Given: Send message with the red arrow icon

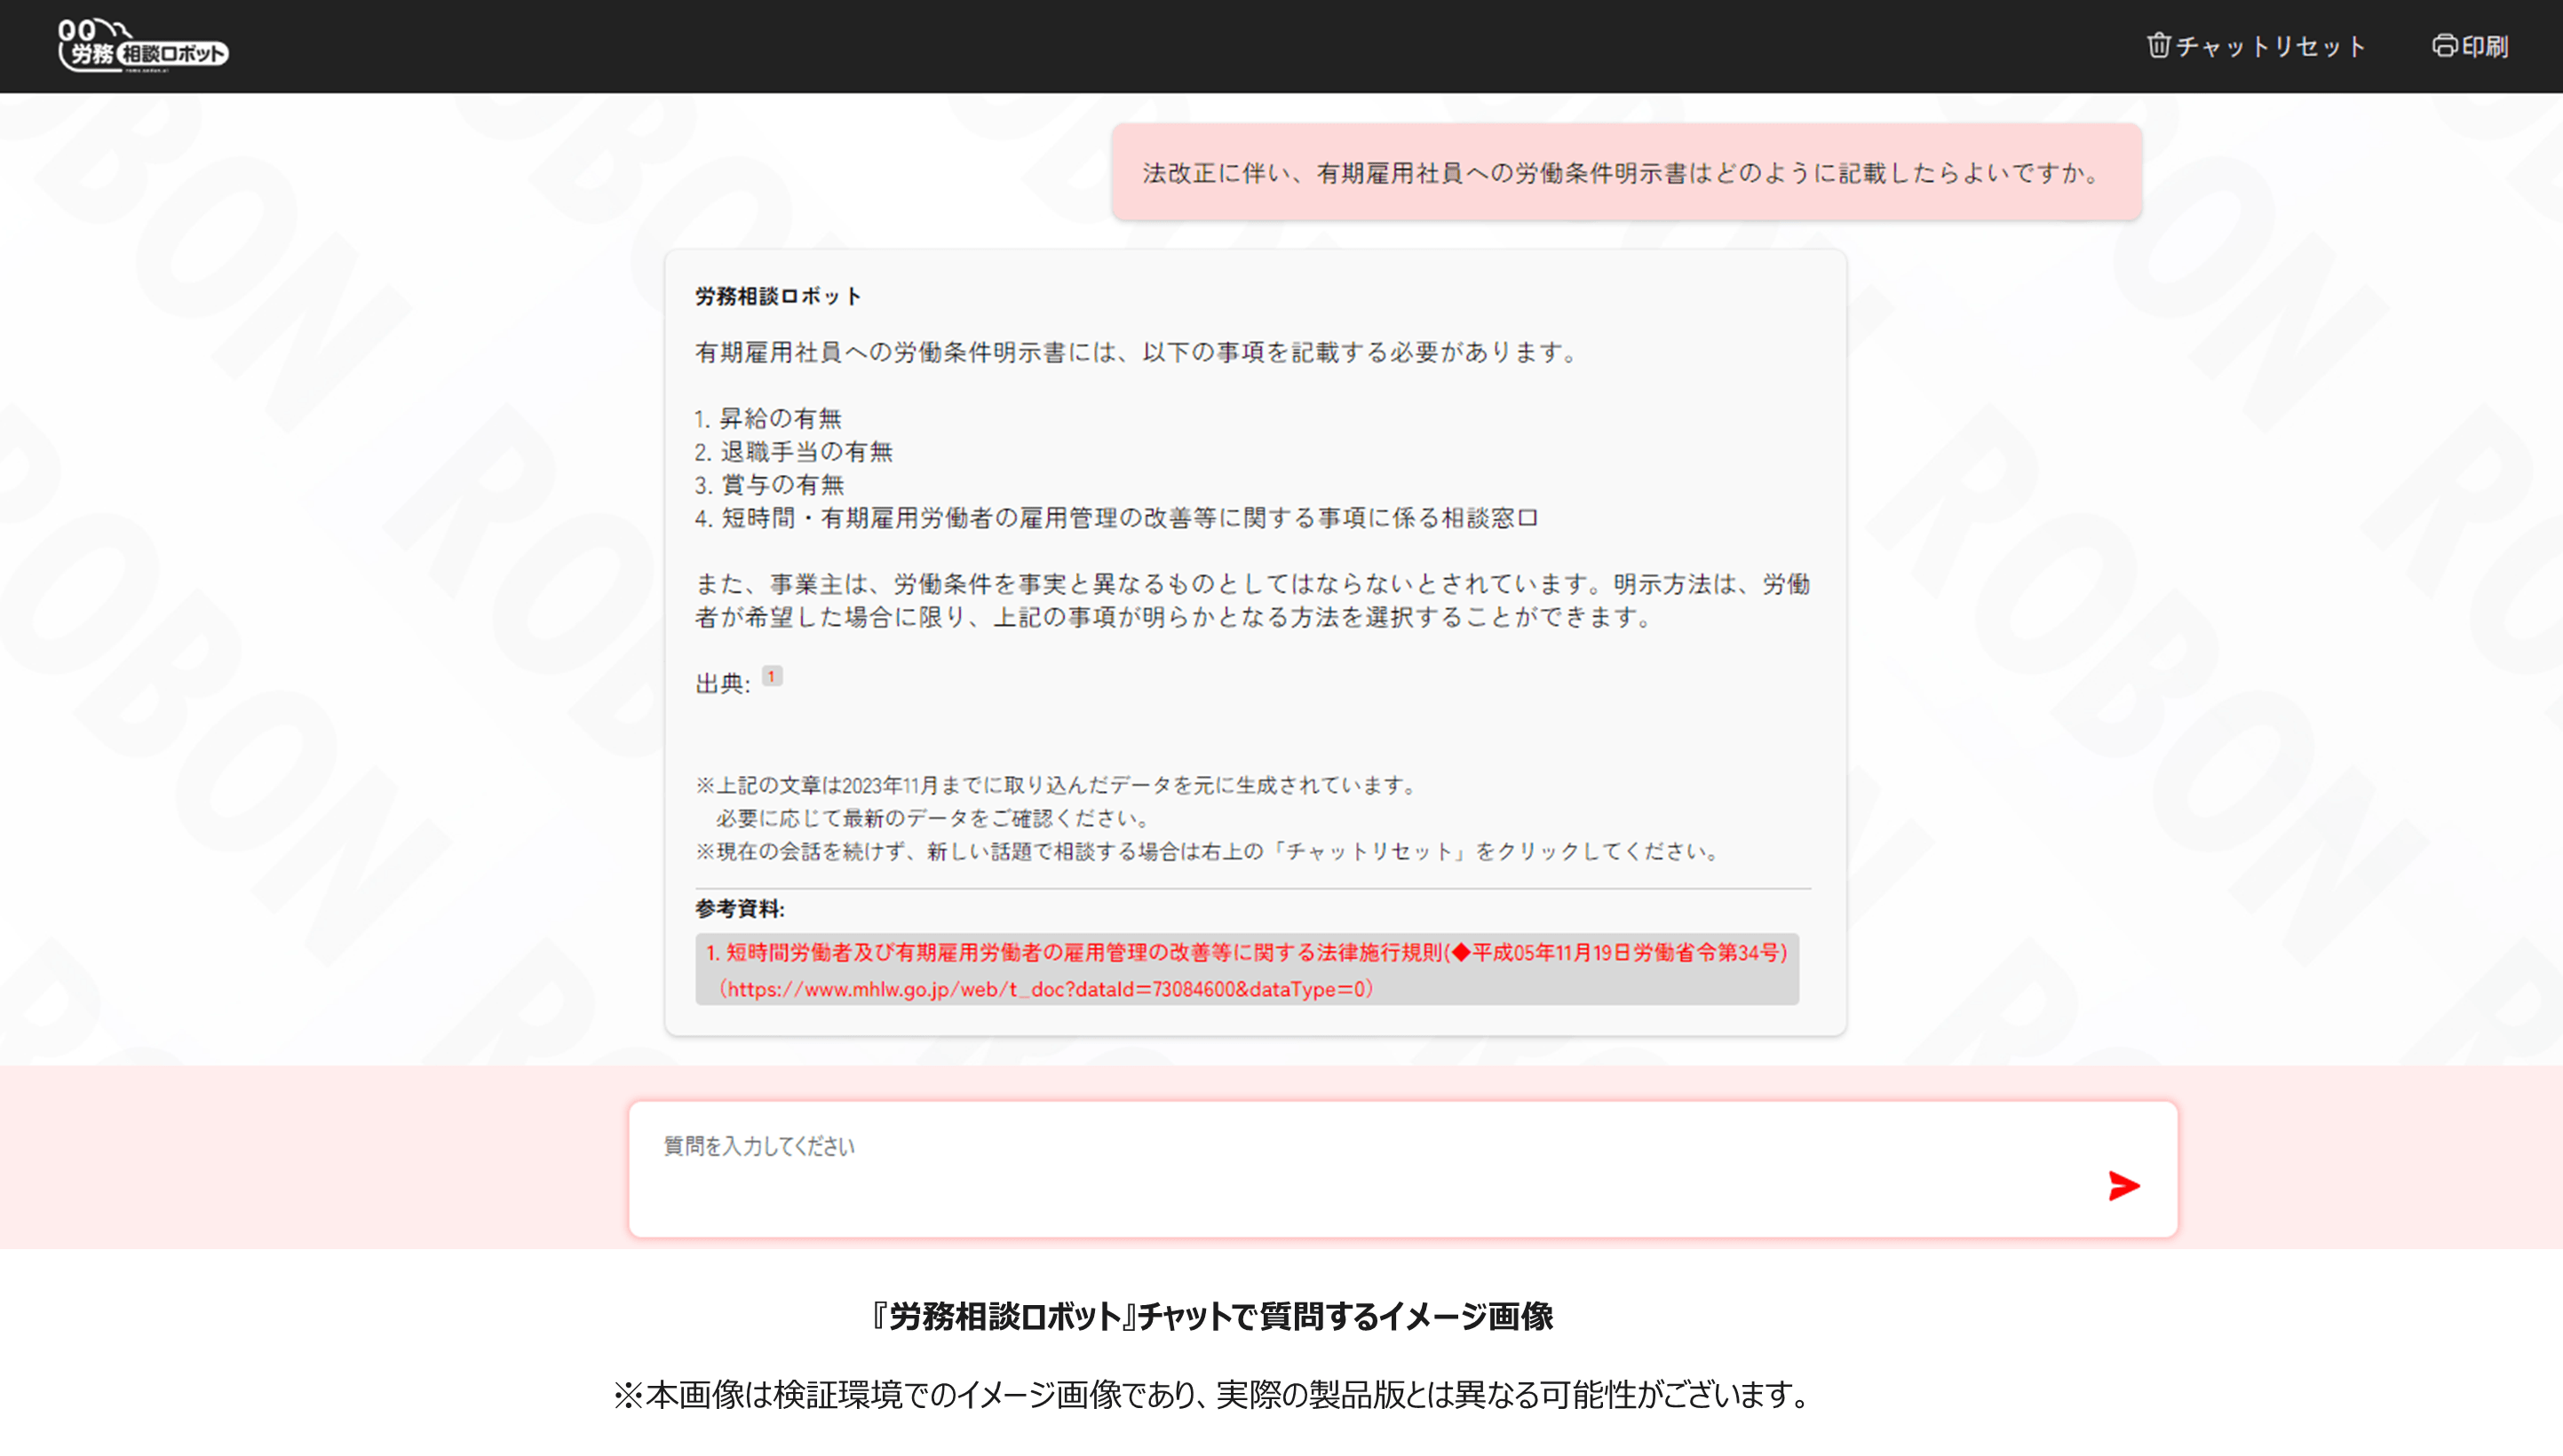Looking at the screenshot, I should coord(2123,1186).
